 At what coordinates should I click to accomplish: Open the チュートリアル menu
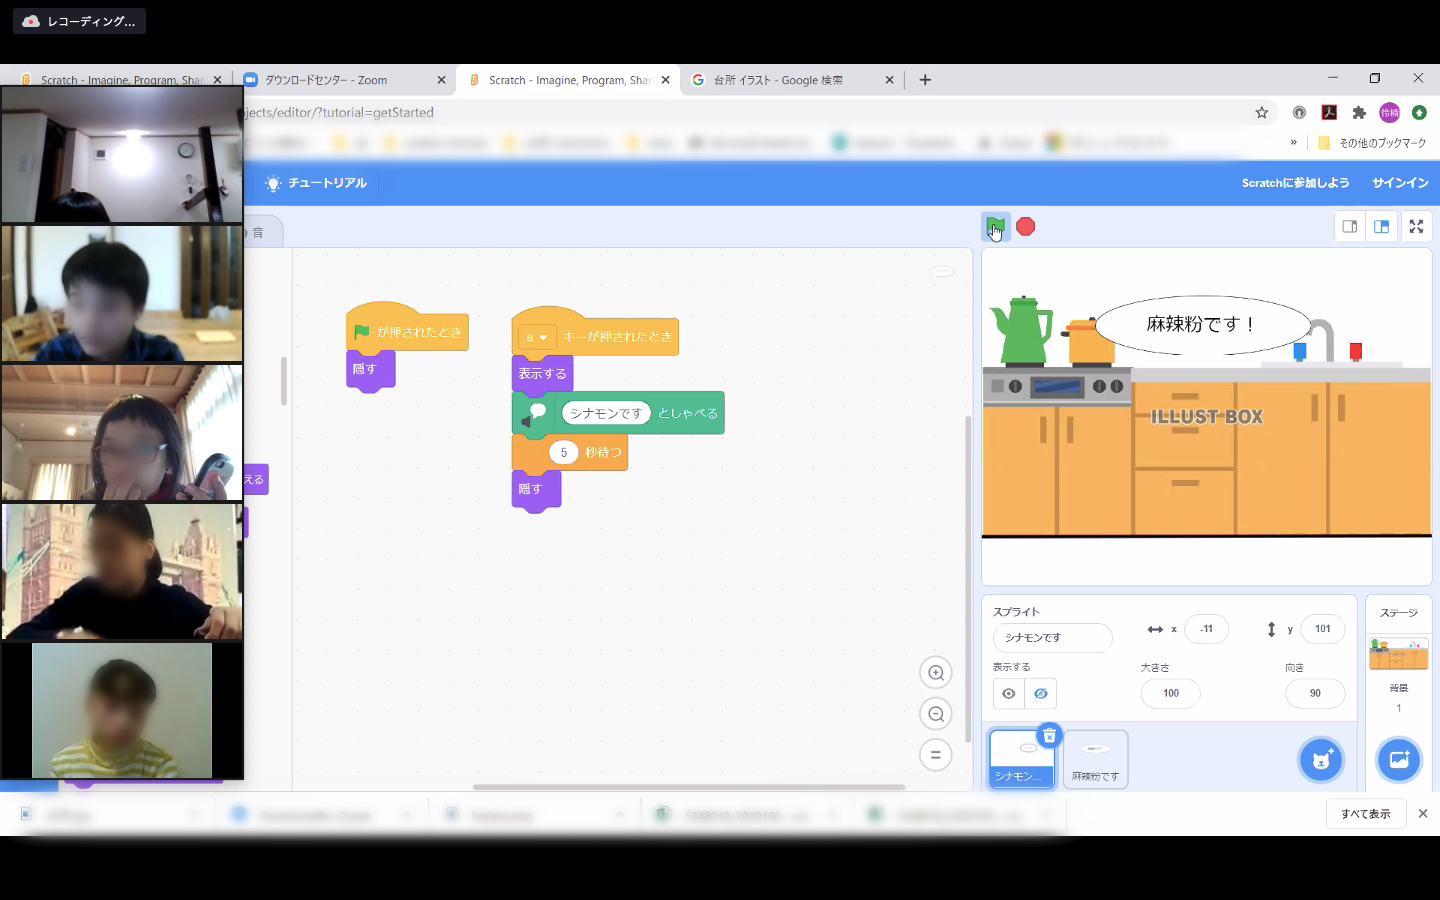316,183
